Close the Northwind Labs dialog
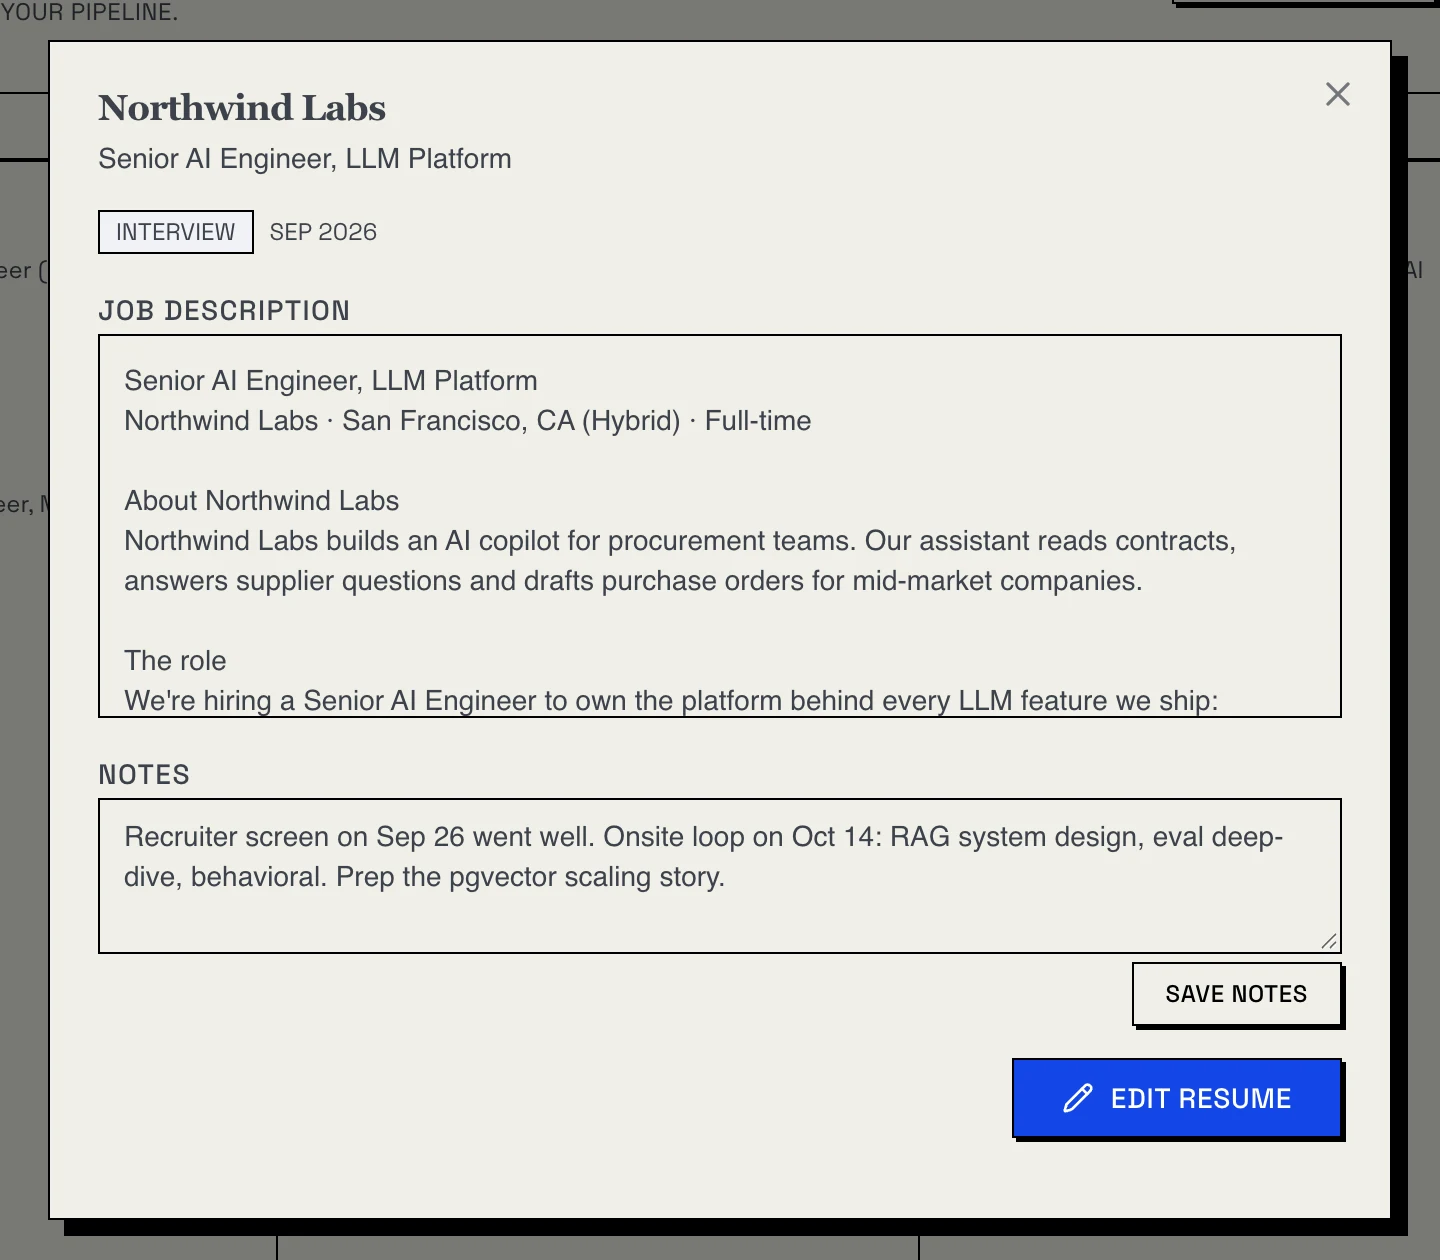Image resolution: width=1440 pixels, height=1260 pixels. [1337, 94]
